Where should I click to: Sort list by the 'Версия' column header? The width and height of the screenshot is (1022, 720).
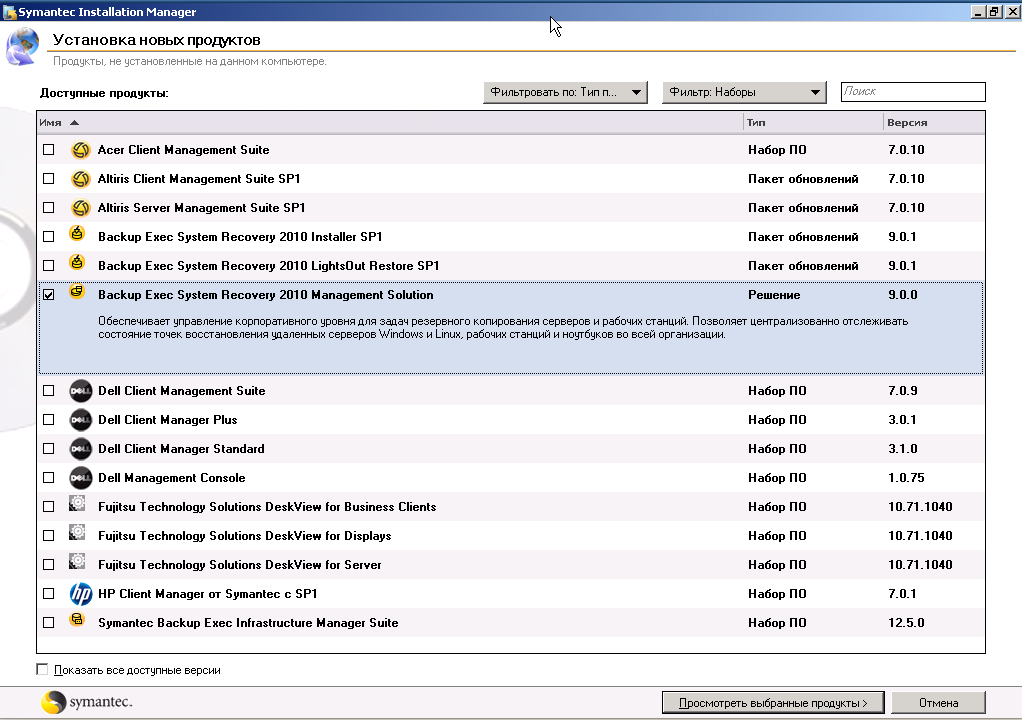click(x=934, y=122)
